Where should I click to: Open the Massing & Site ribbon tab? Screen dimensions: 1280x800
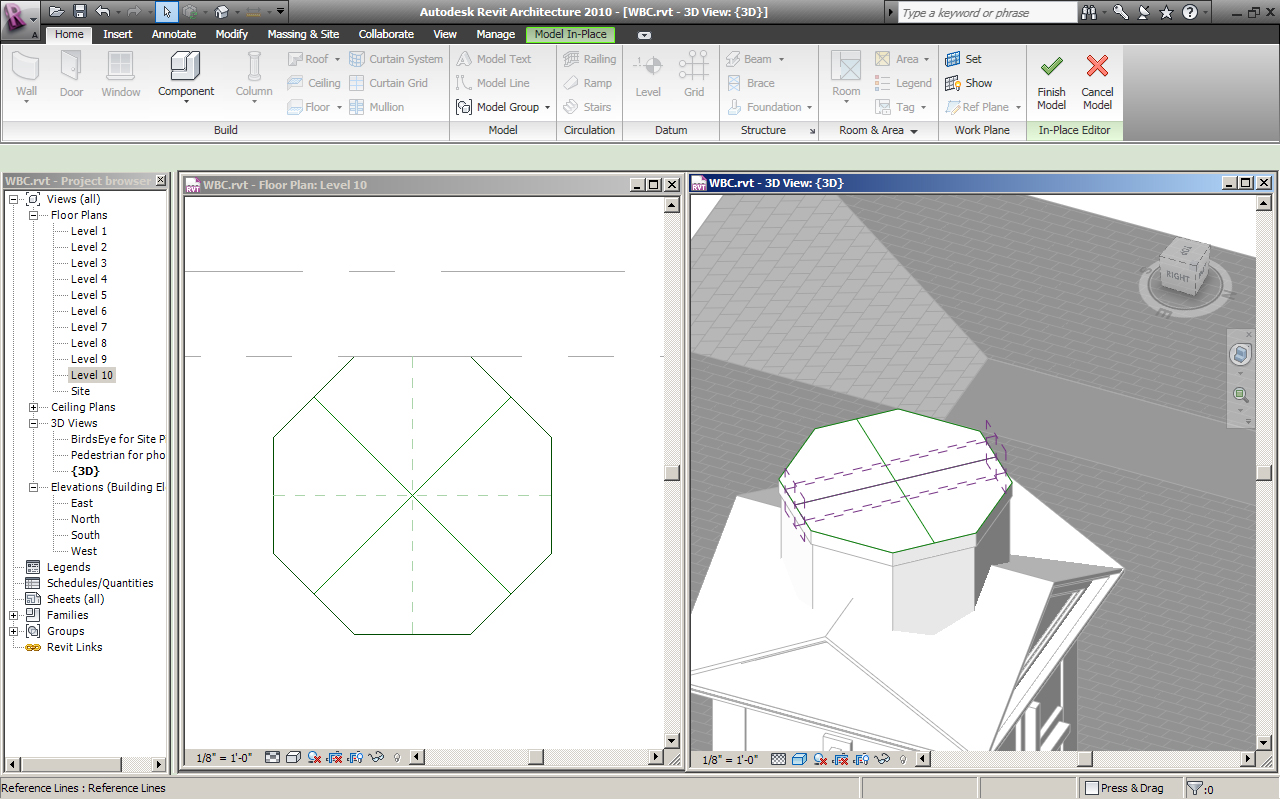[303, 34]
